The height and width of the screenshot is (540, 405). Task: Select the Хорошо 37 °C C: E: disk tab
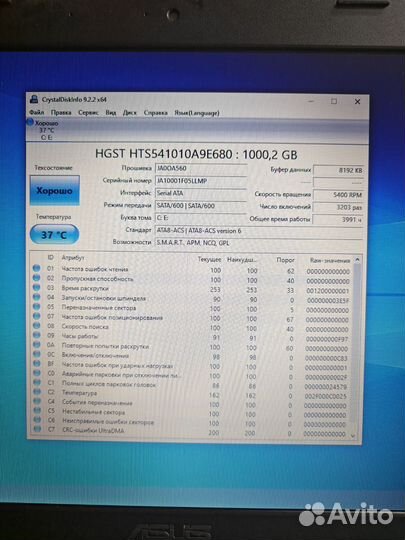45,130
